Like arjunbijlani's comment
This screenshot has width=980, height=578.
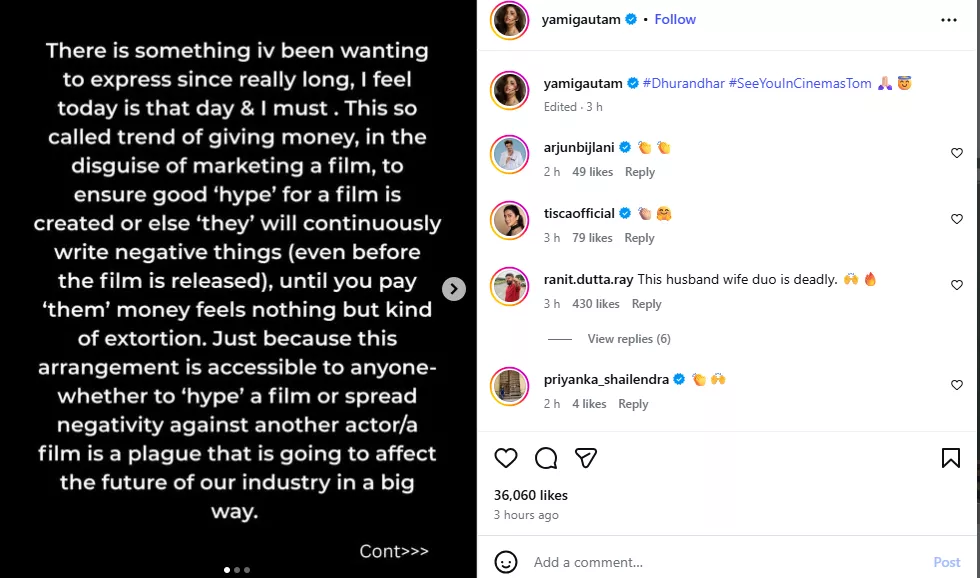(957, 153)
